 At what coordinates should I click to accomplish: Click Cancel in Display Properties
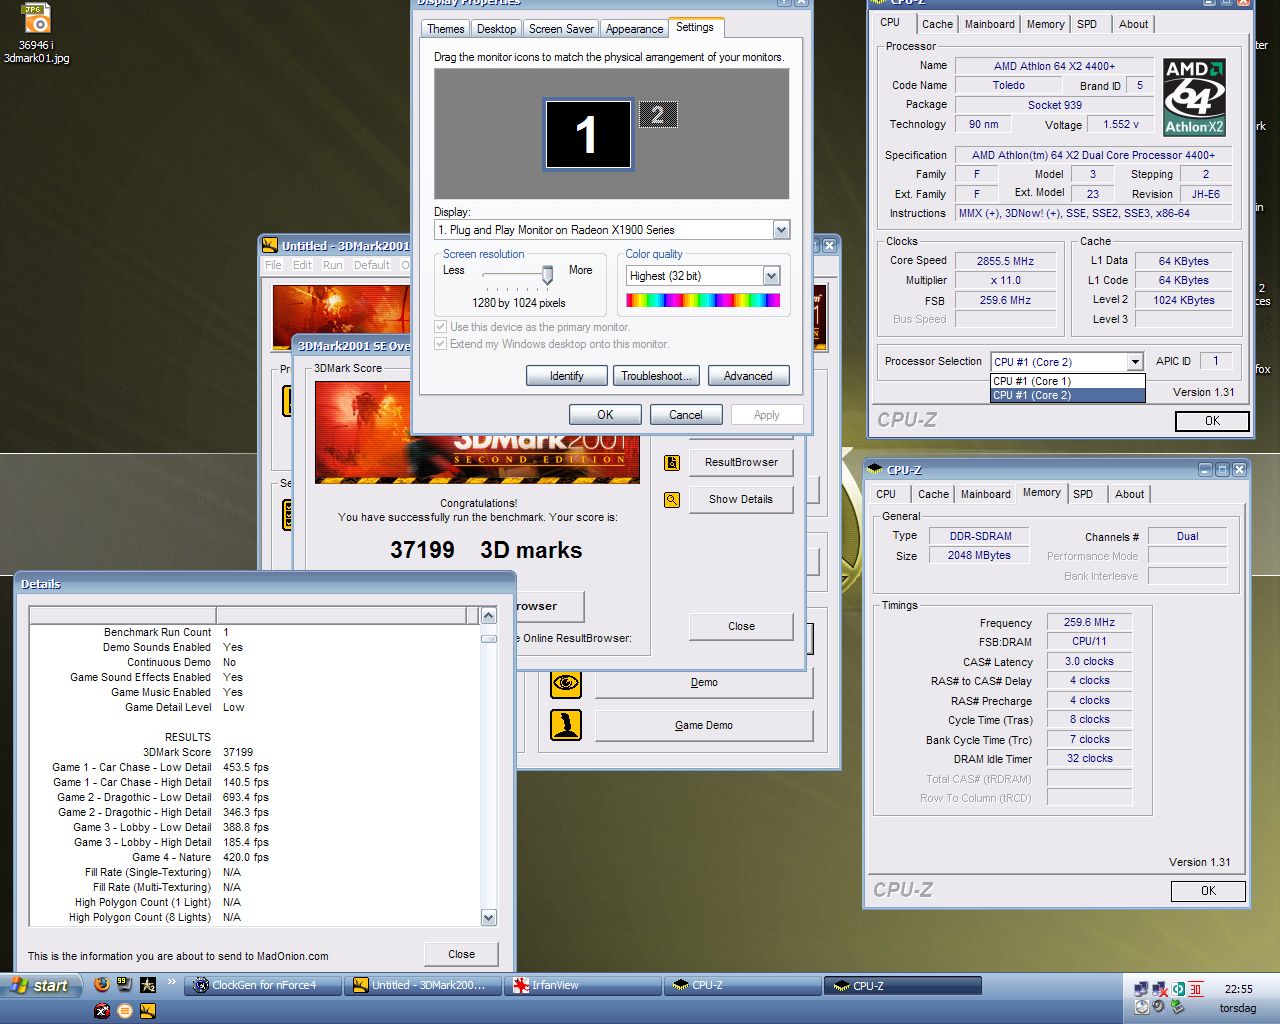[685, 414]
